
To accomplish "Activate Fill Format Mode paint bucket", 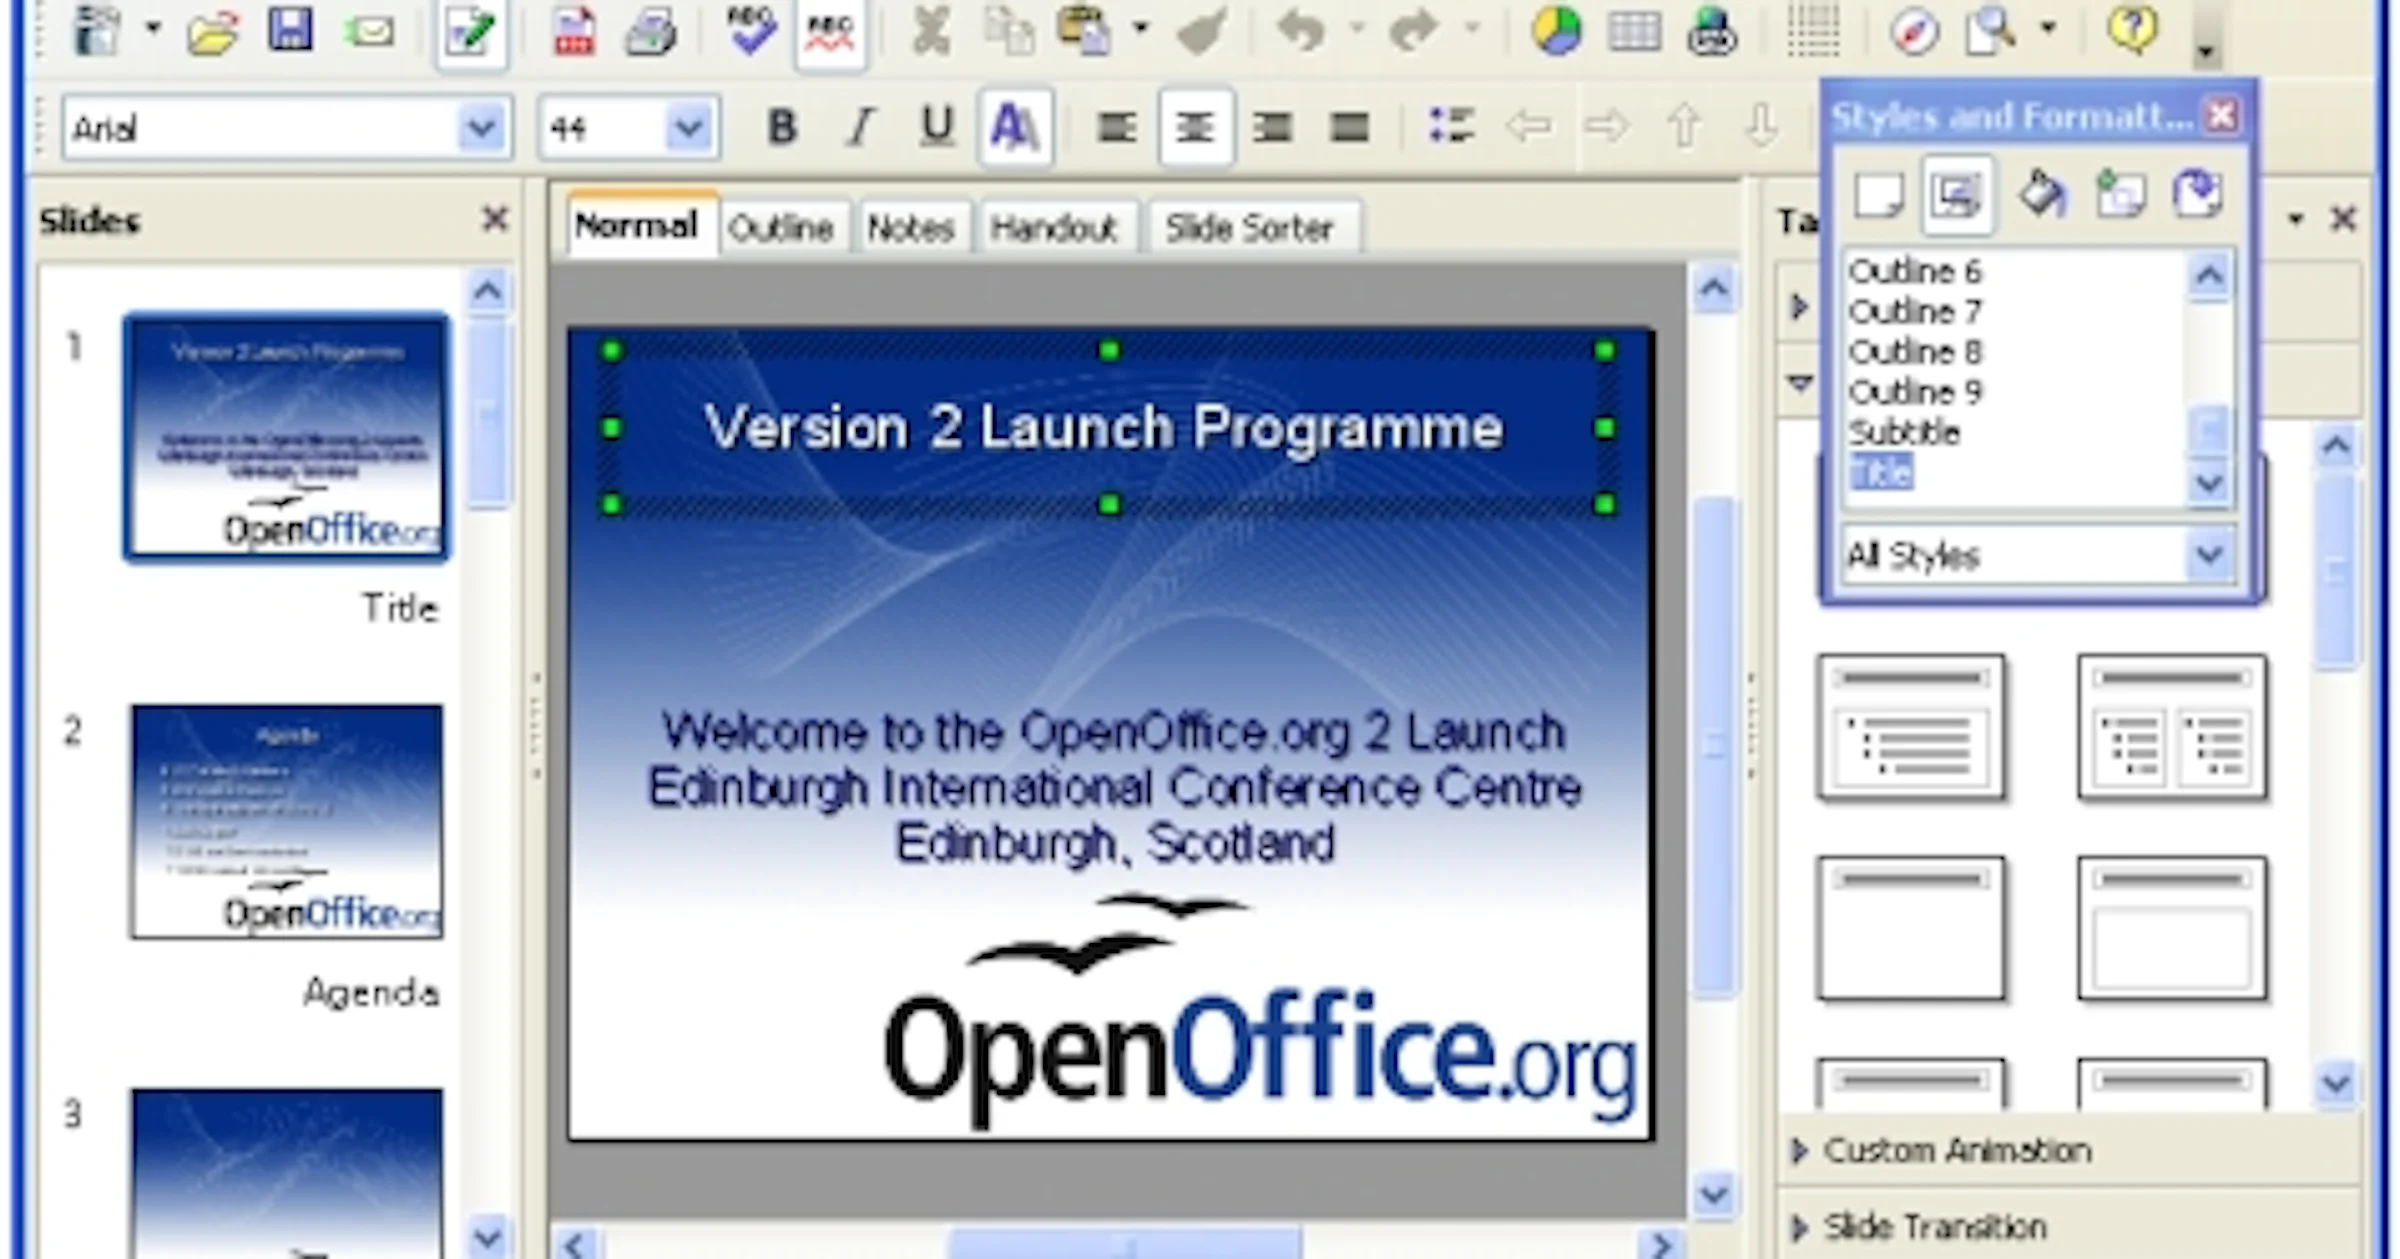I will pyautogui.click(x=2042, y=193).
